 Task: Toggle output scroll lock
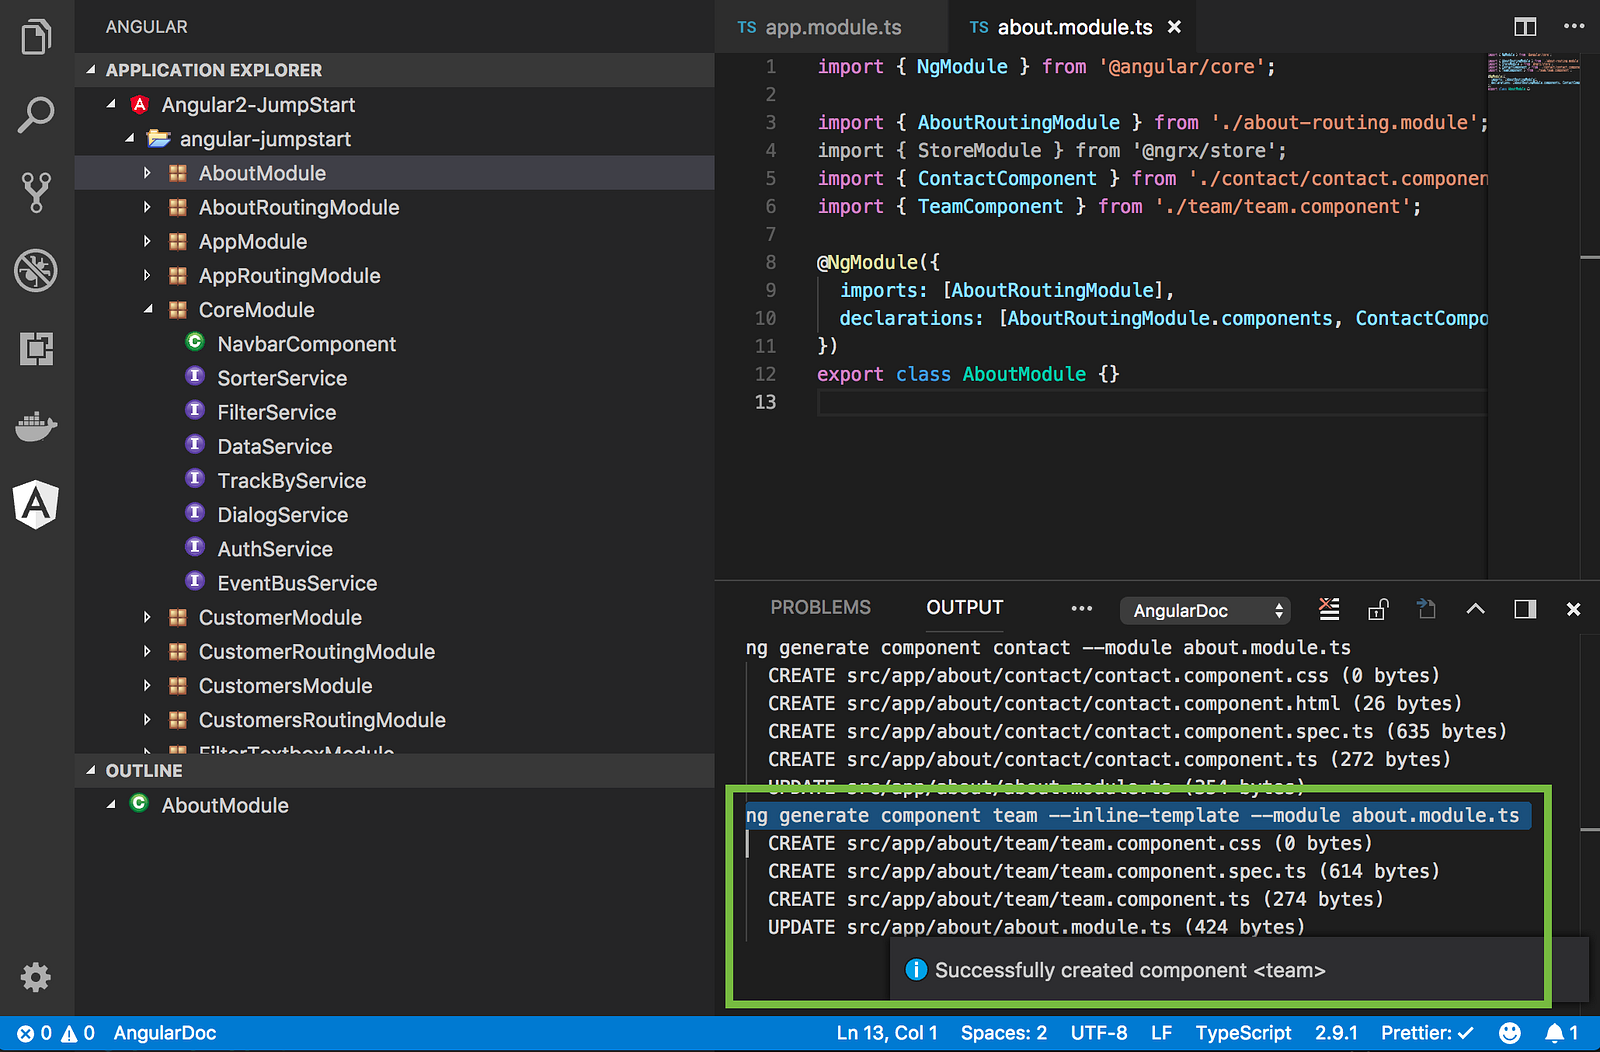coord(1378,609)
